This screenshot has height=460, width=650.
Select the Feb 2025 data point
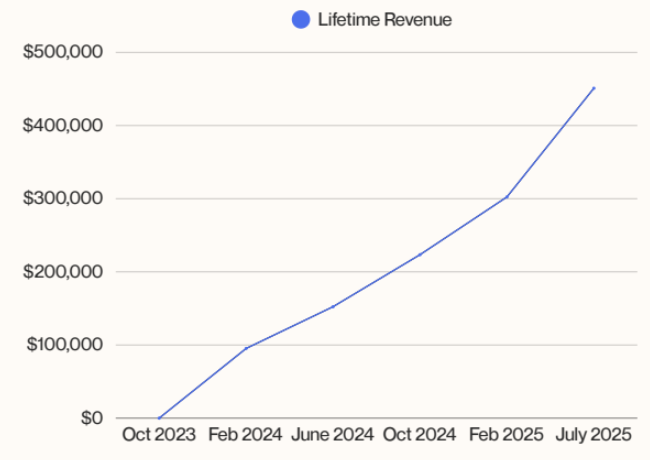(507, 197)
